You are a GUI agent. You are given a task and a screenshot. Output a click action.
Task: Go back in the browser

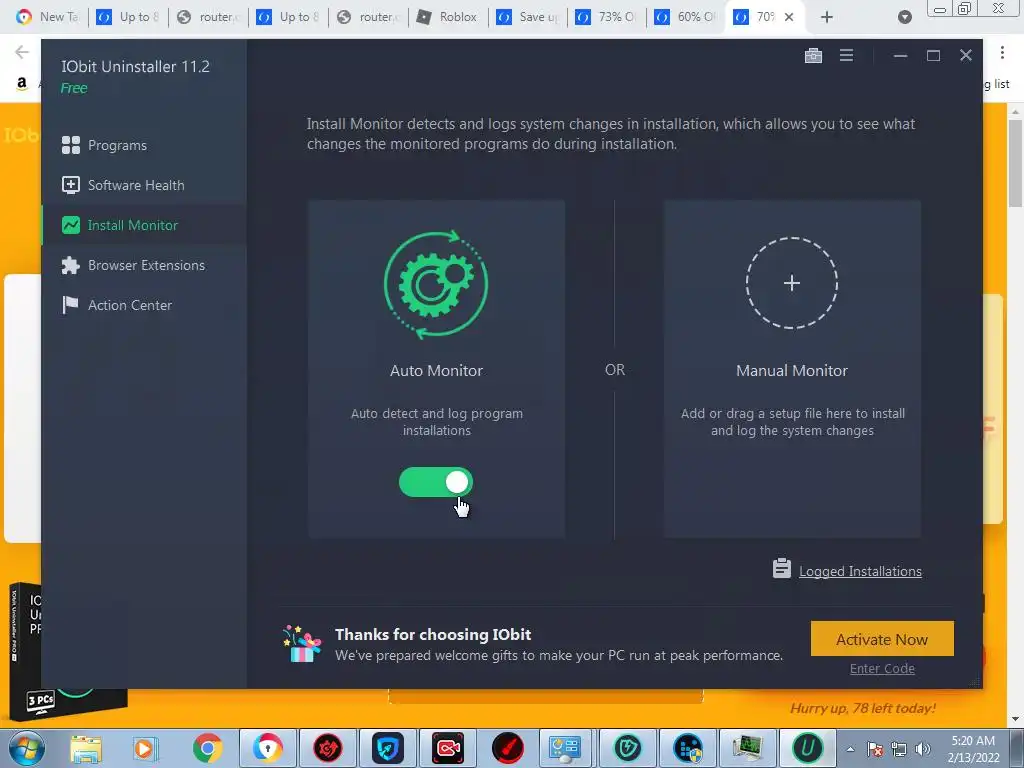(x=22, y=52)
